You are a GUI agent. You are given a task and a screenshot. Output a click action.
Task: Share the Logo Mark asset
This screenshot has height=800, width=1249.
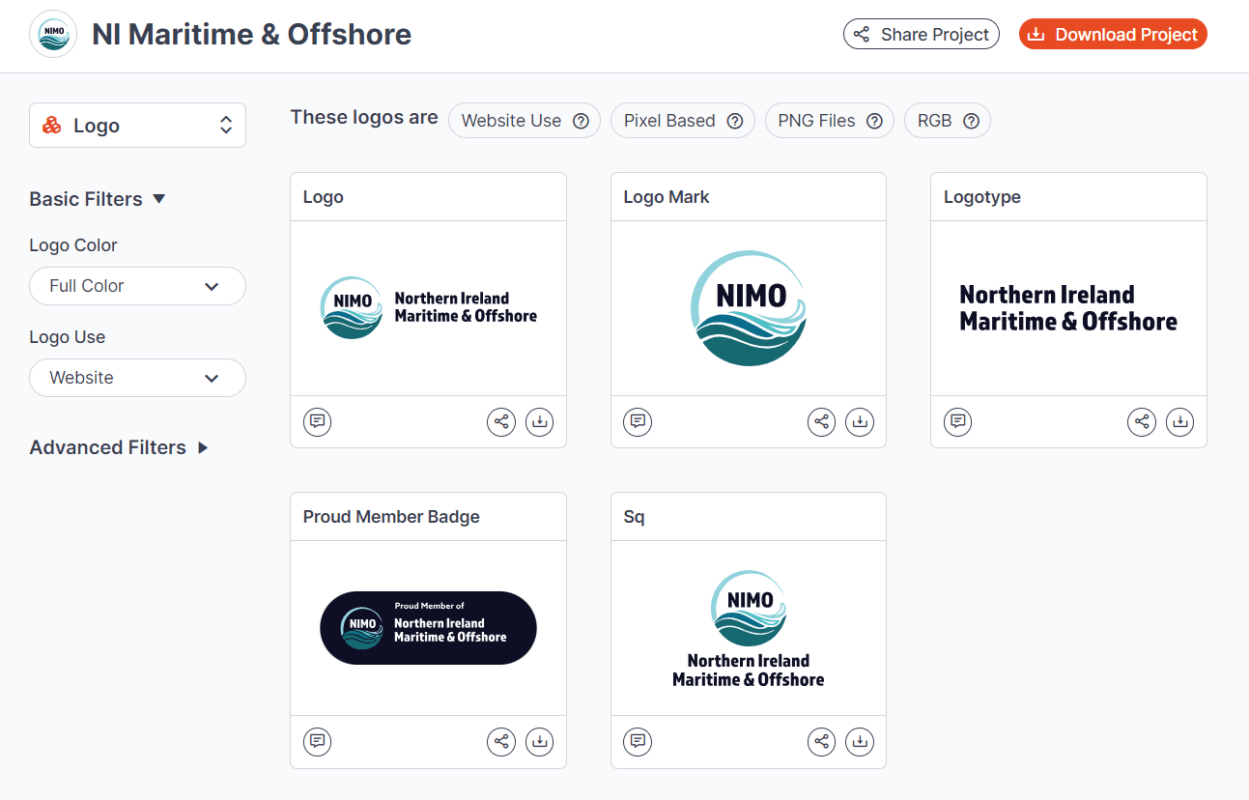pyautogui.click(x=821, y=422)
